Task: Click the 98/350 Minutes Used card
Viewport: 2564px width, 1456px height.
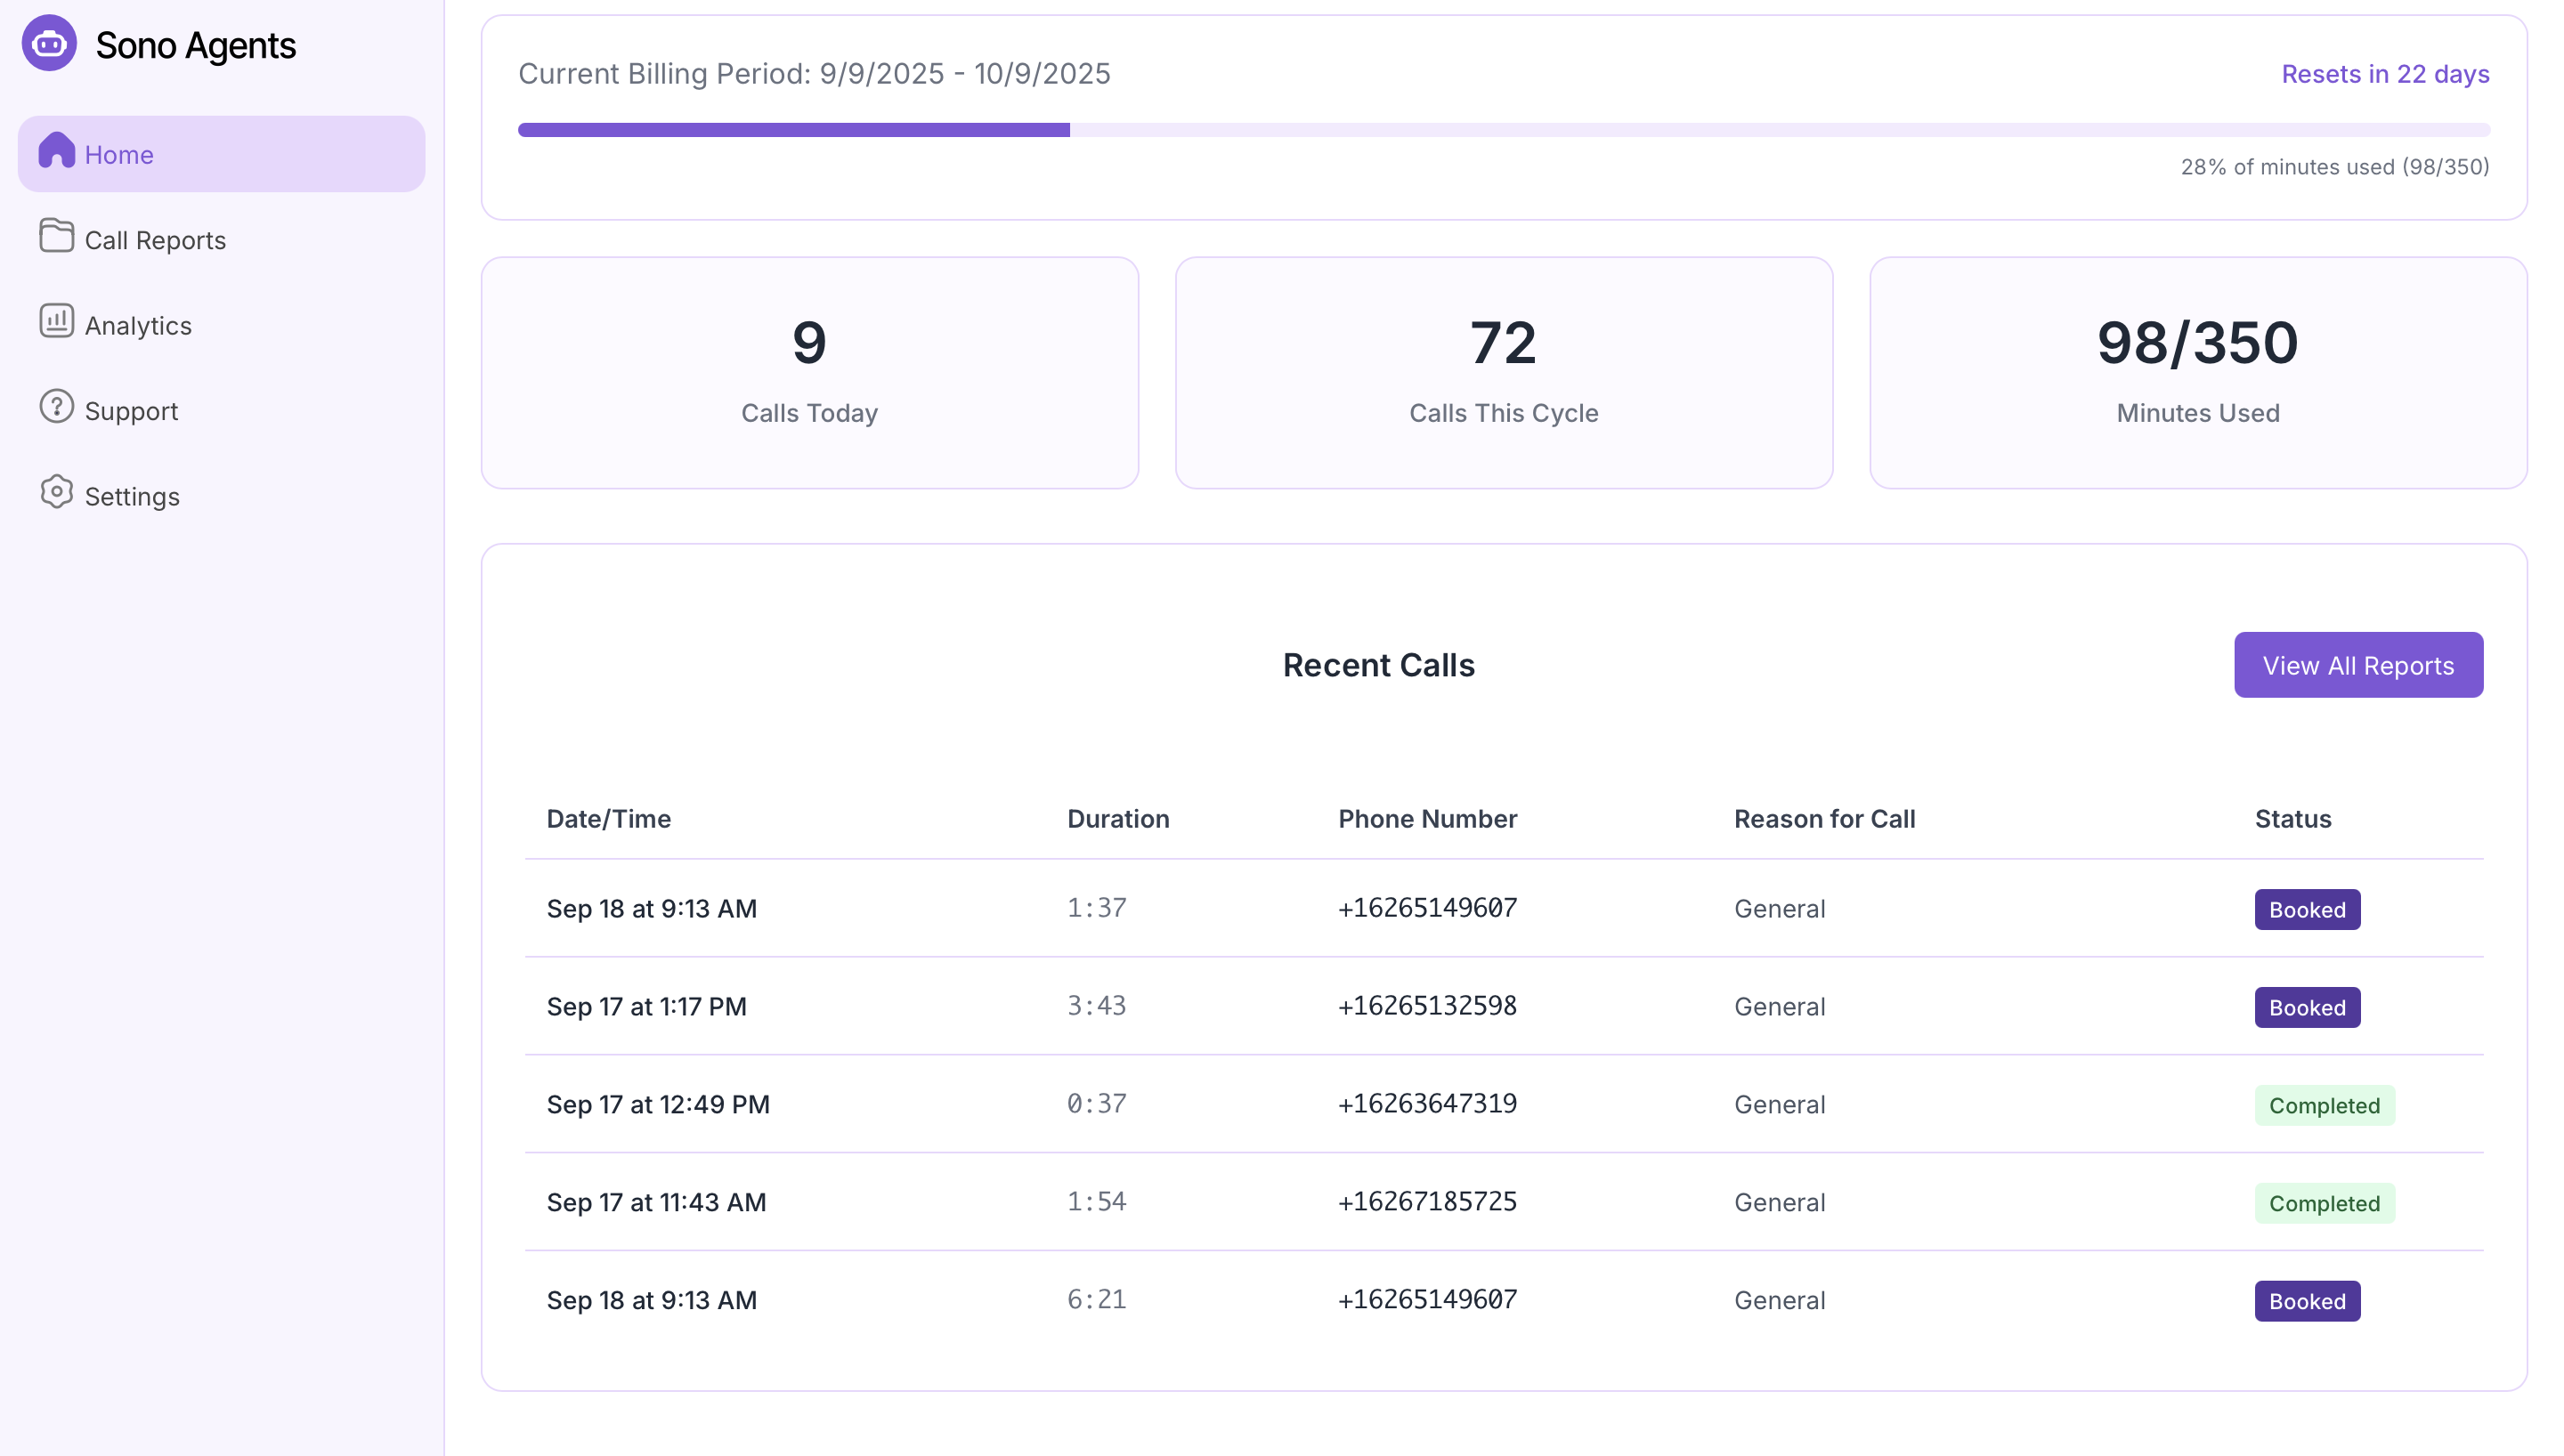Action: pyautogui.click(x=2197, y=372)
